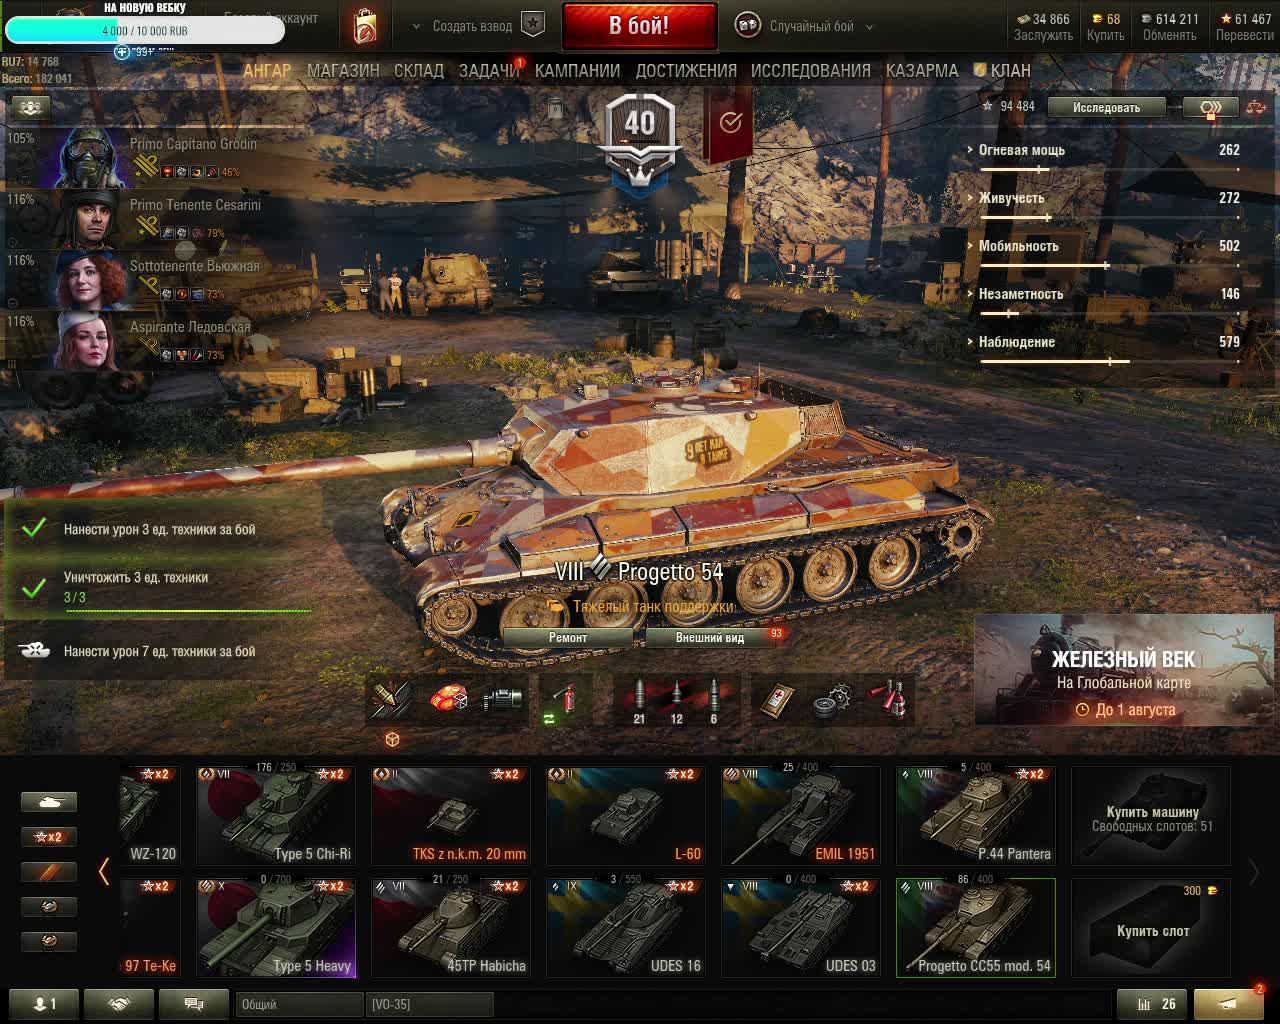The image size is (1280, 1024).
Task: Click the repair kit consumable icon
Action: pyautogui.click(x=831, y=700)
